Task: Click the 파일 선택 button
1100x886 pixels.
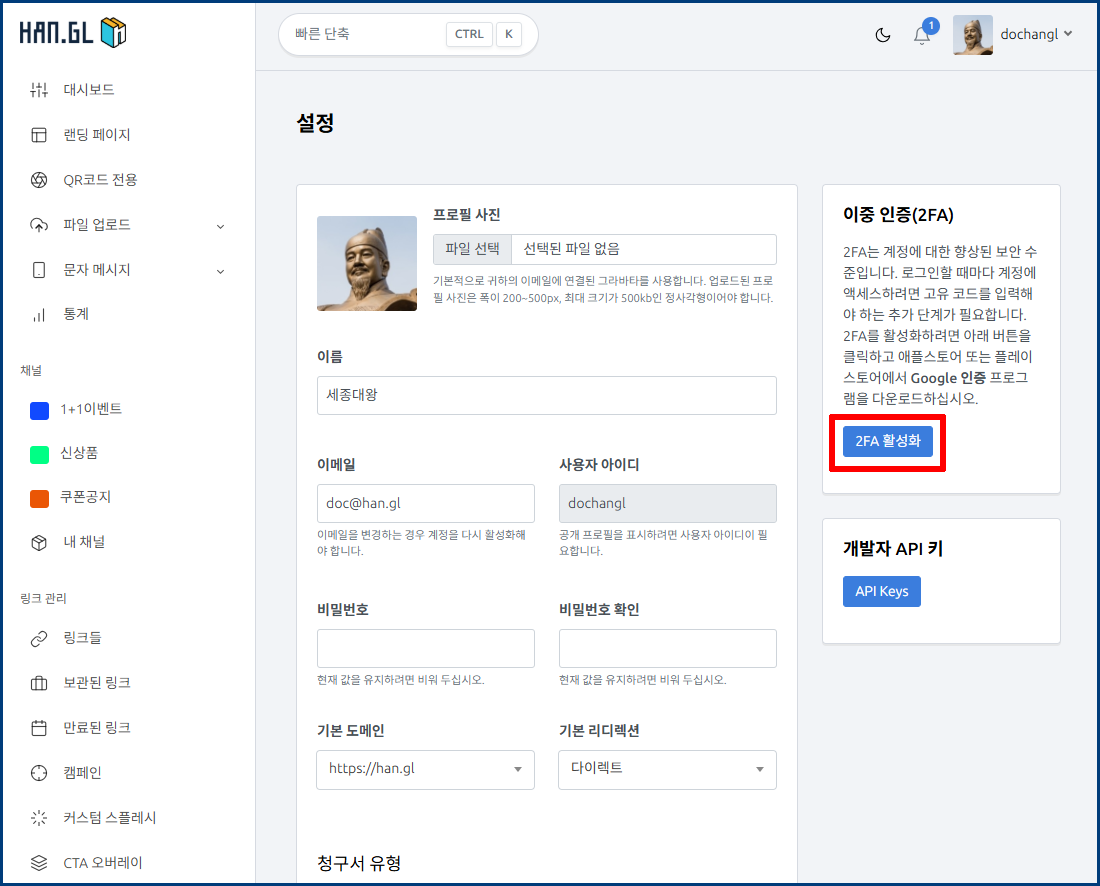Action: [x=472, y=249]
